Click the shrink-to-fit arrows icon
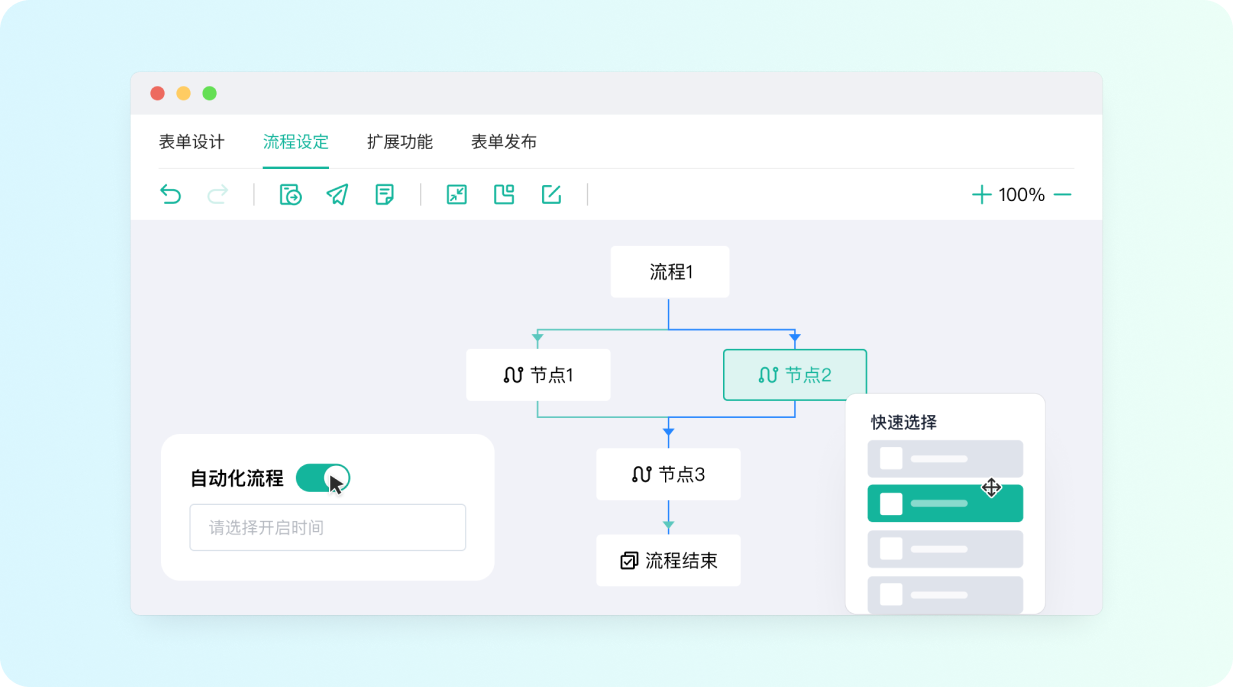The image size is (1233, 687). 457,194
